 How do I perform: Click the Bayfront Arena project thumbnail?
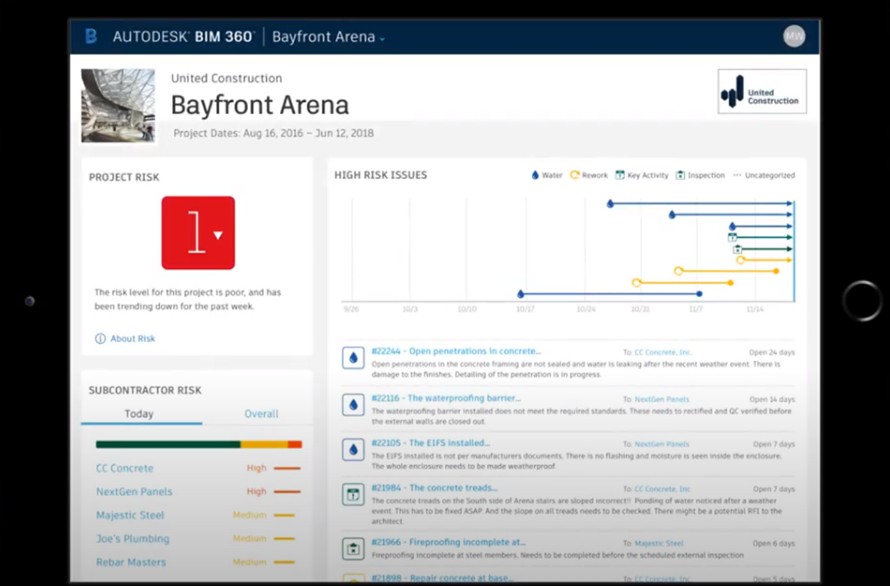[x=118, y=106]
